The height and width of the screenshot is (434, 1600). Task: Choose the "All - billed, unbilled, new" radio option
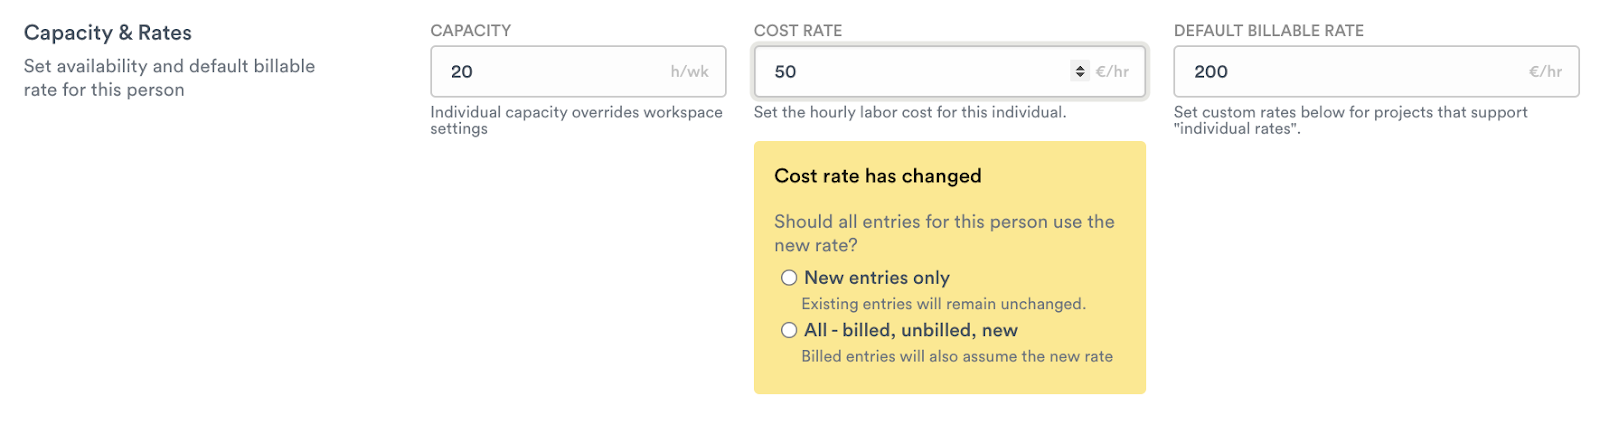[789, 330]
